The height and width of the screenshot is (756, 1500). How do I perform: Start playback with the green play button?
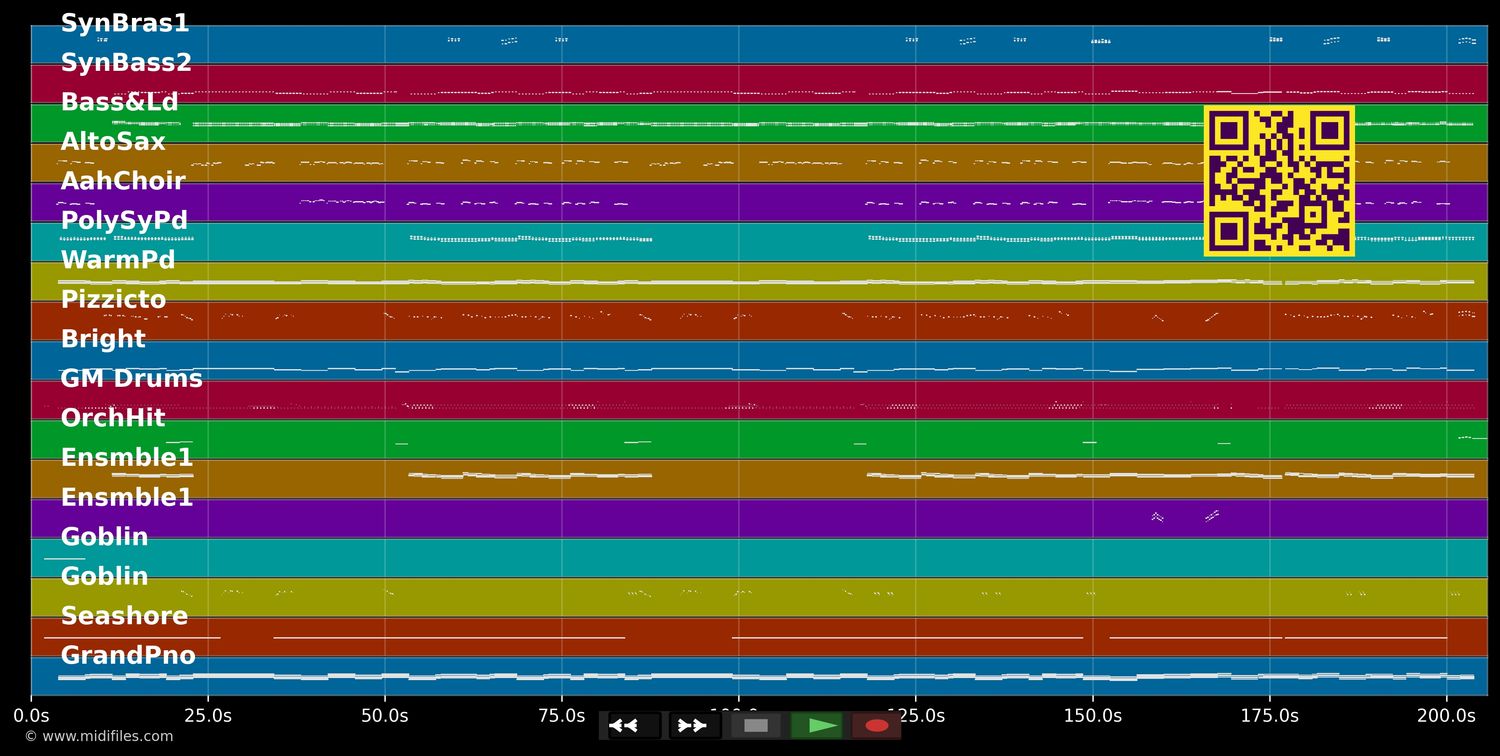(x=816, y=725)
